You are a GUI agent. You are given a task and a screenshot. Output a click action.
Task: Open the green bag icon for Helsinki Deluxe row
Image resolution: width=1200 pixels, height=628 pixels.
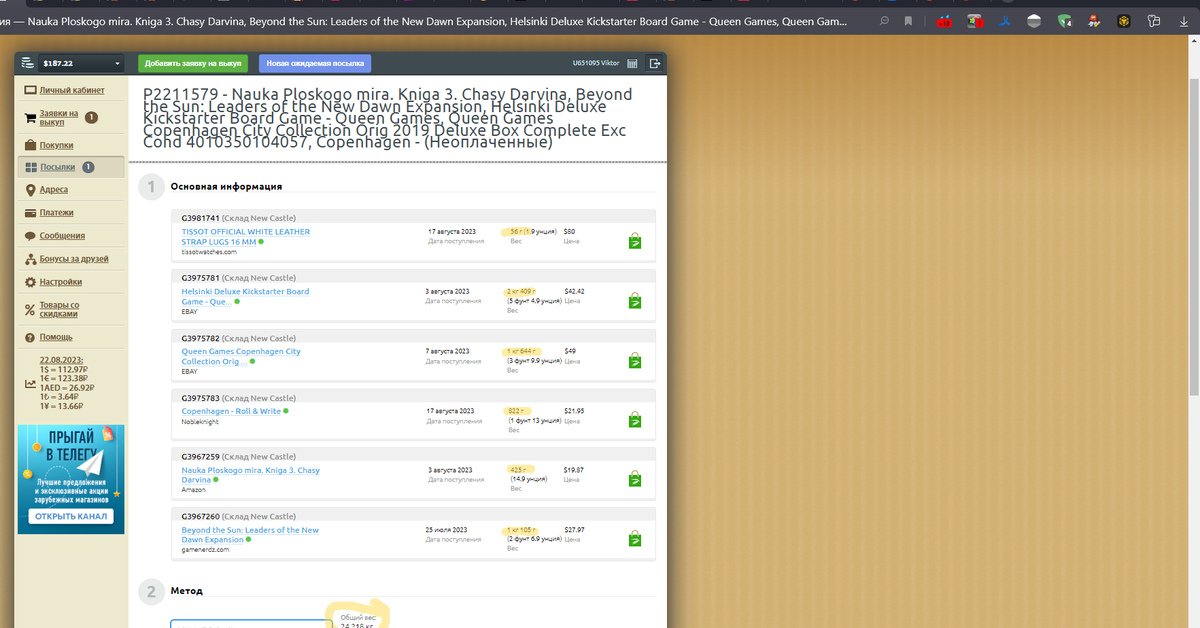(x=634, y=301)
